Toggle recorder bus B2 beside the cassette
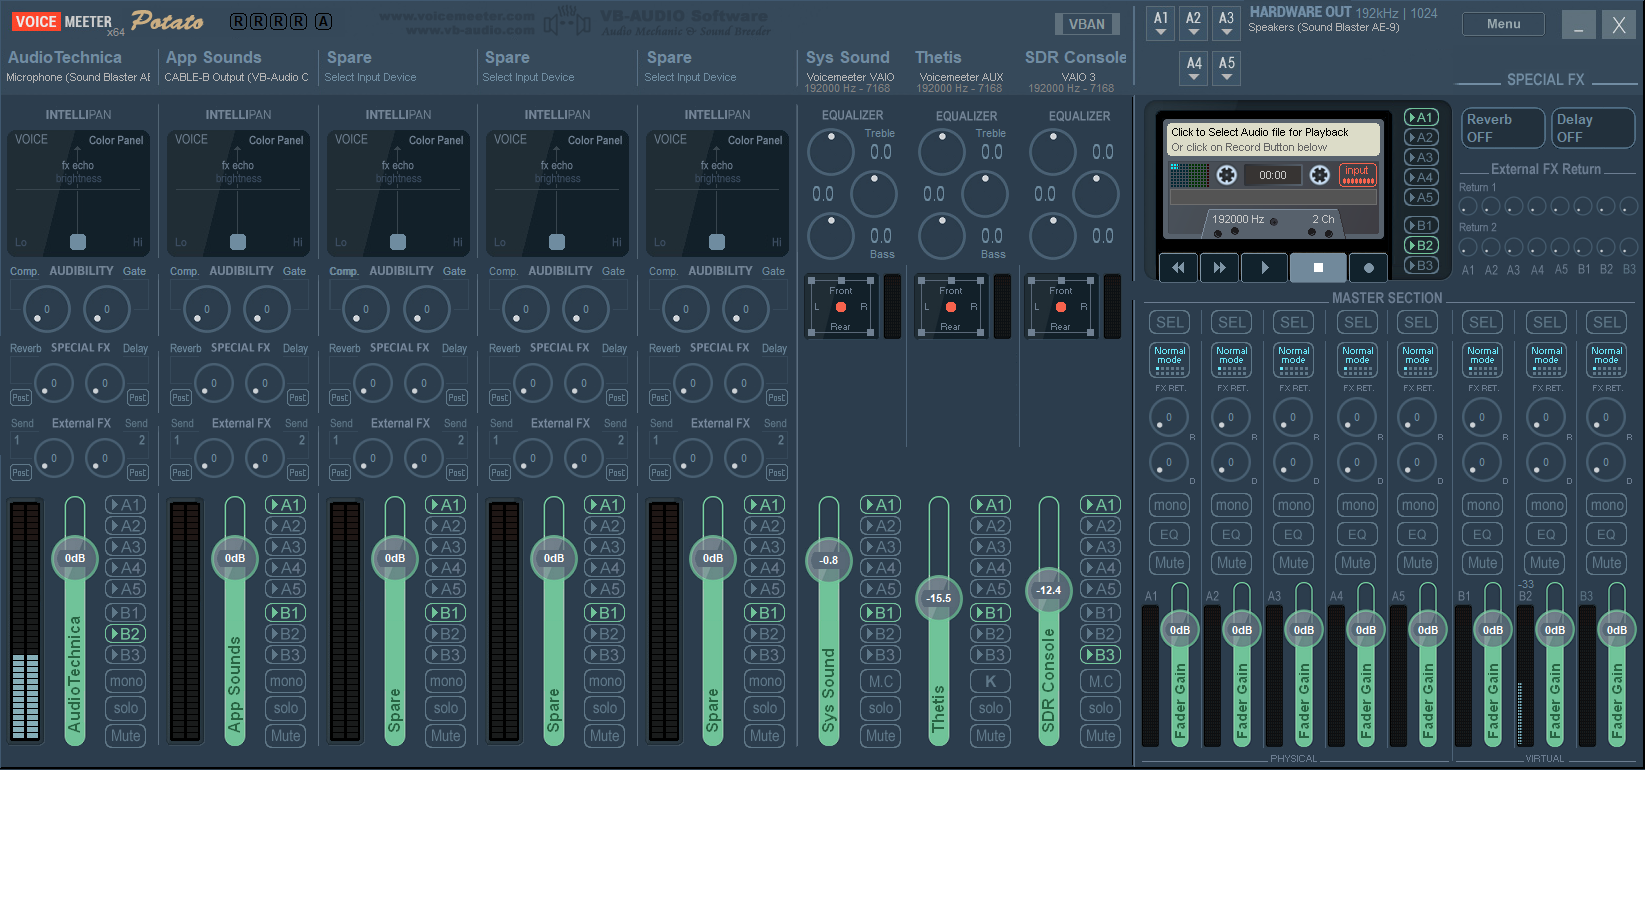 point(1421,245)
